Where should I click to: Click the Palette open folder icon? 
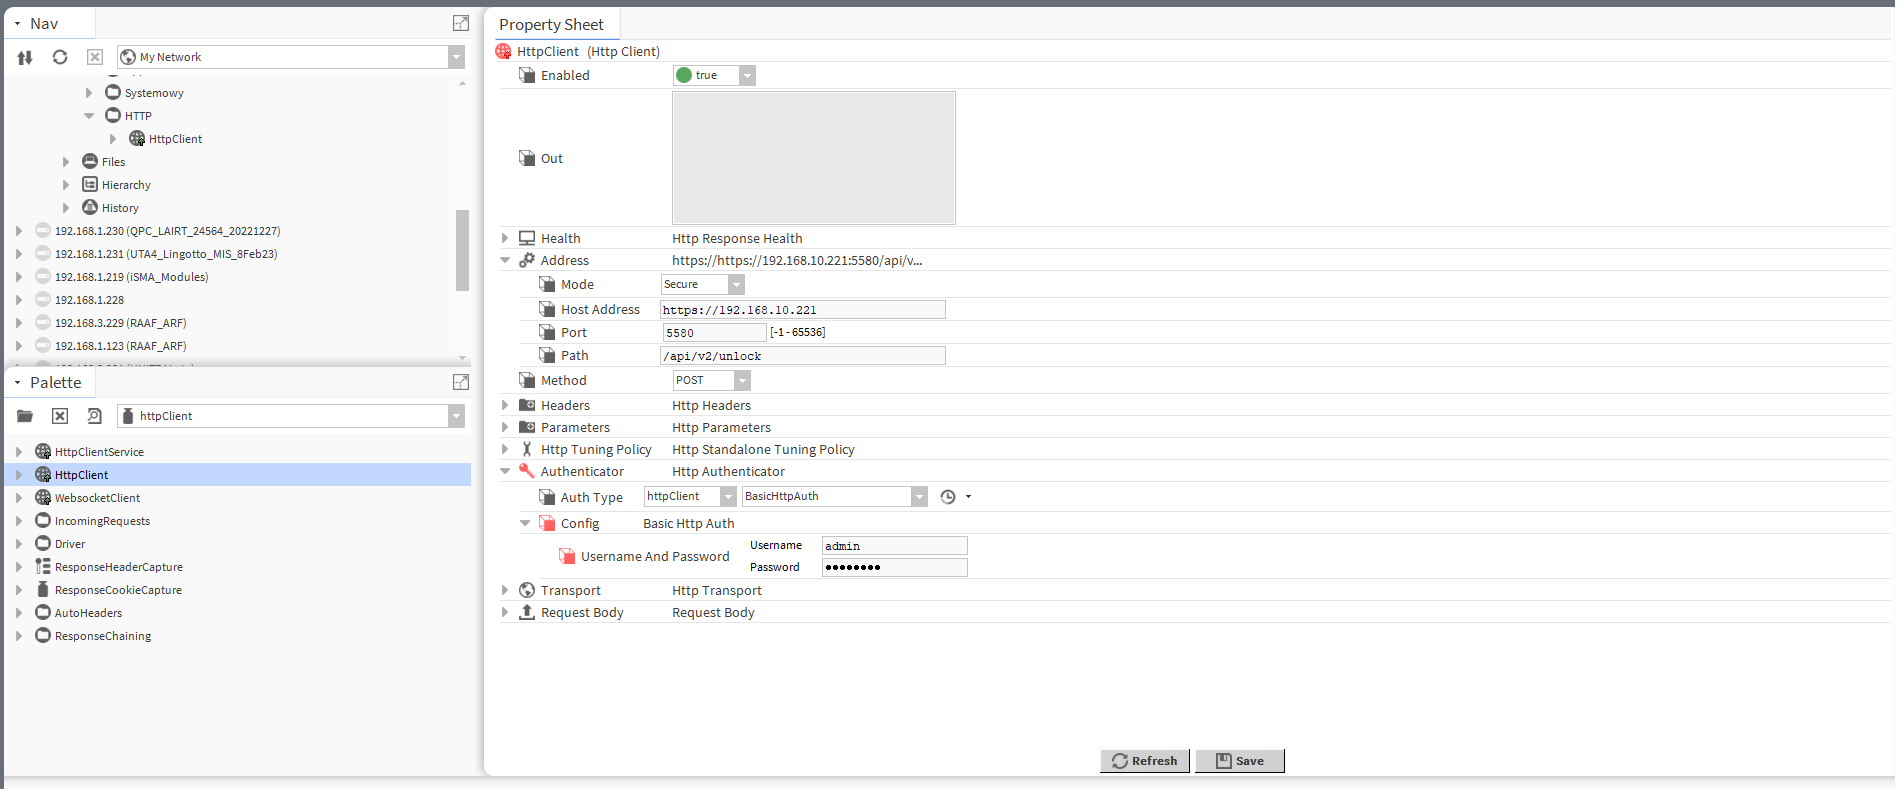point(25,416)
